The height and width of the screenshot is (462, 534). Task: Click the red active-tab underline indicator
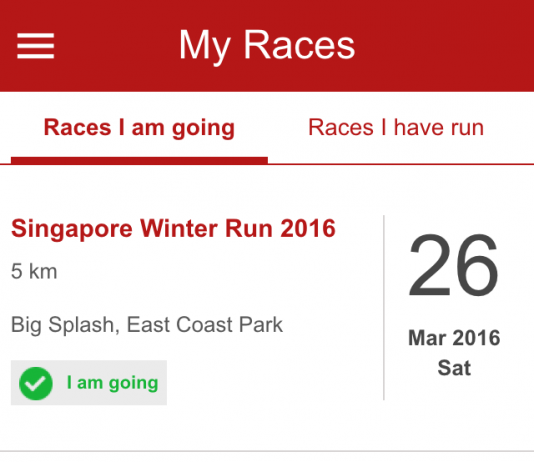[139, 160]
